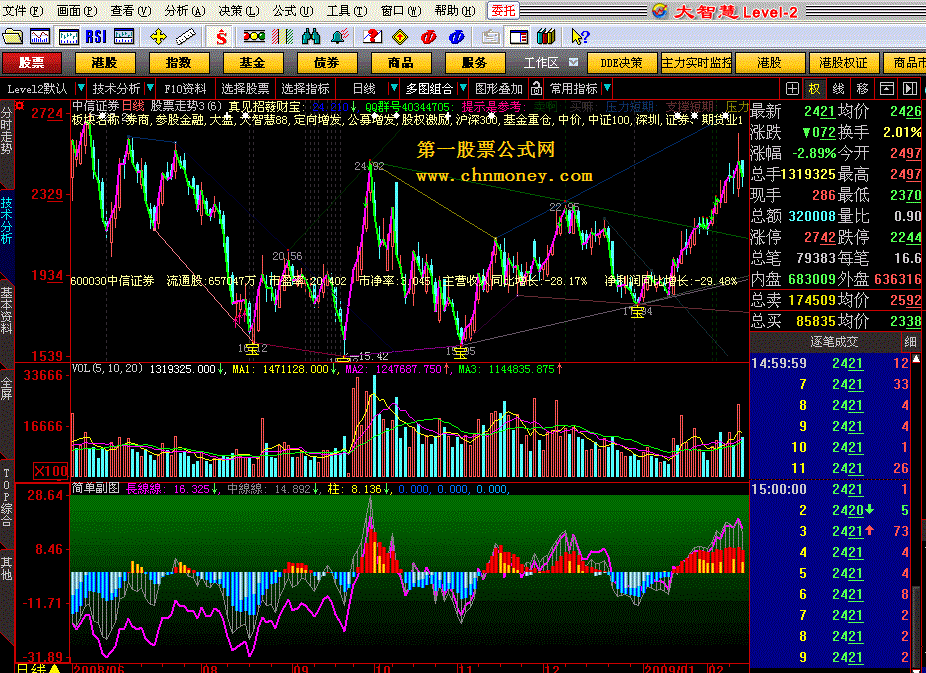The width and height of the screenshot is (926, 673).
Task: Click the help cursor question icon
Action: (x=580, y=37)
